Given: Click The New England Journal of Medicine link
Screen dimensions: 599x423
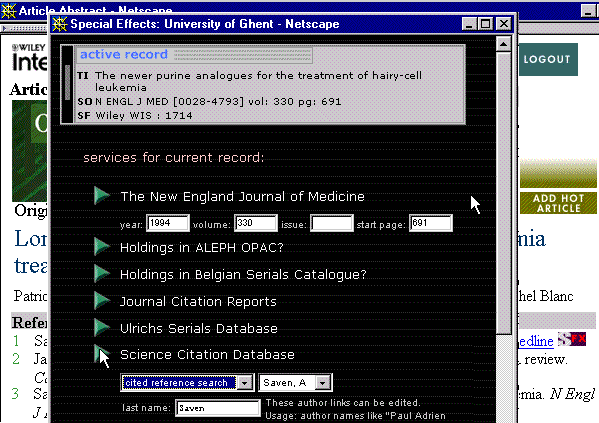Looking at the screenshot, I should coord(243,196).
